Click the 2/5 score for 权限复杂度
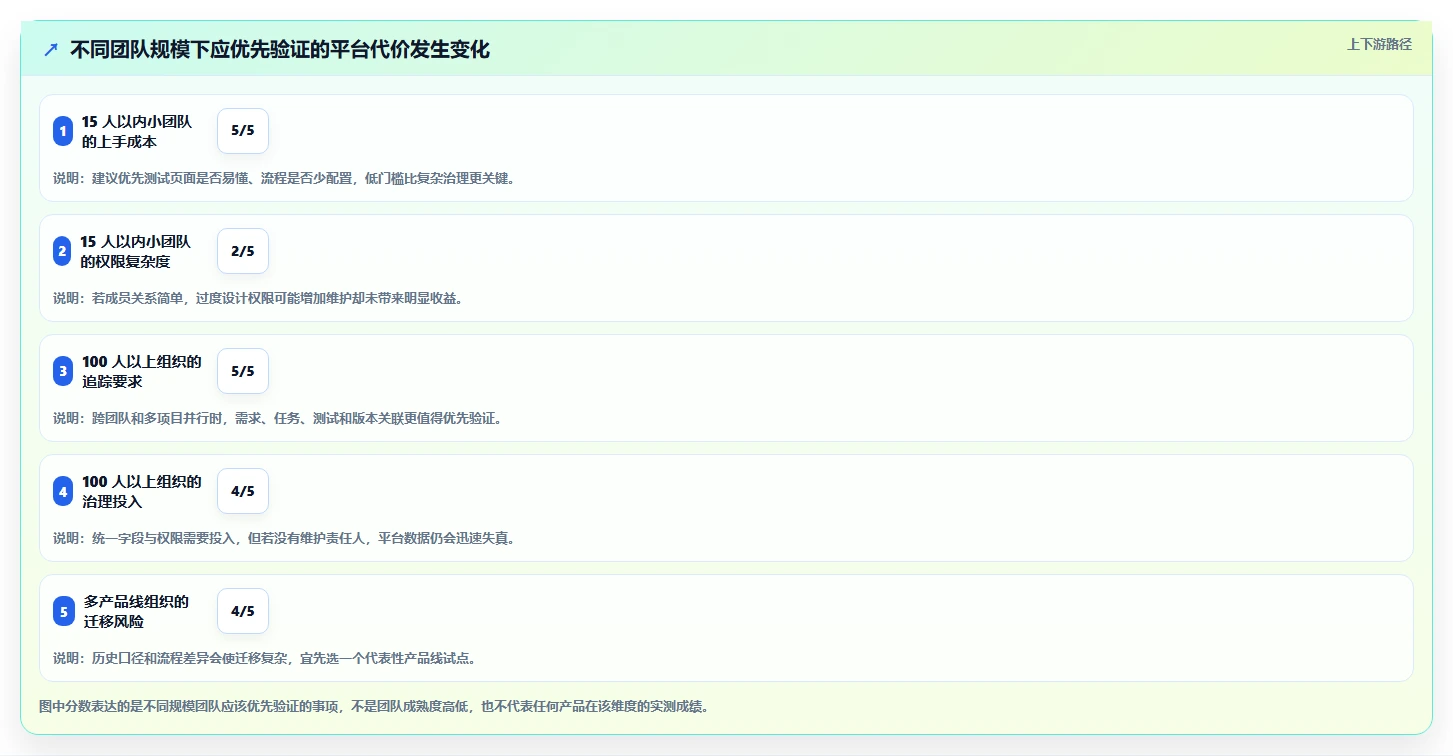1453x756 pixels. tap(243, 251)
